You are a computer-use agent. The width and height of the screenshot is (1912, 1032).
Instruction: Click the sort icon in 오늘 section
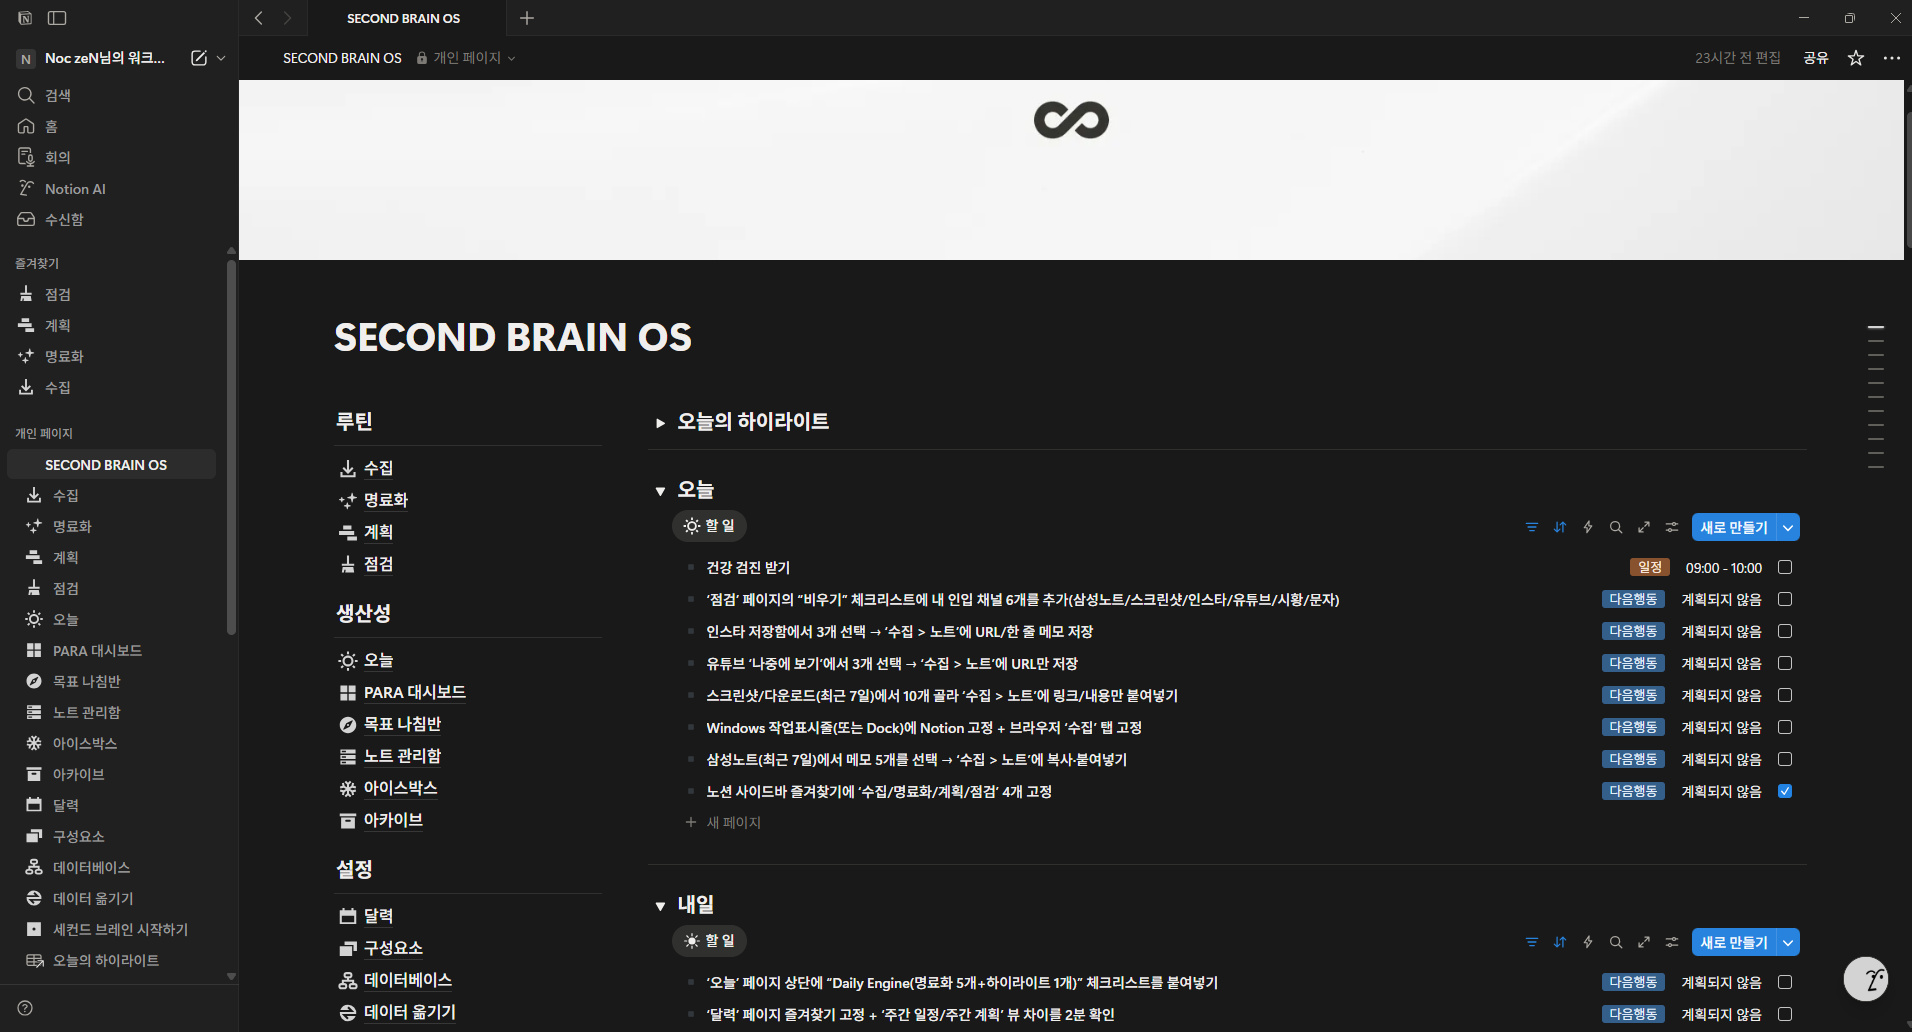(1559, 527)
